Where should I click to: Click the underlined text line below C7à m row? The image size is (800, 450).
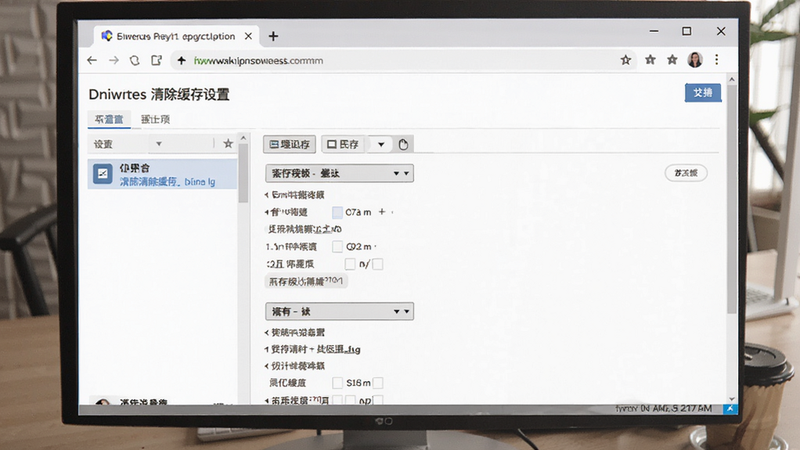point(305,229)
